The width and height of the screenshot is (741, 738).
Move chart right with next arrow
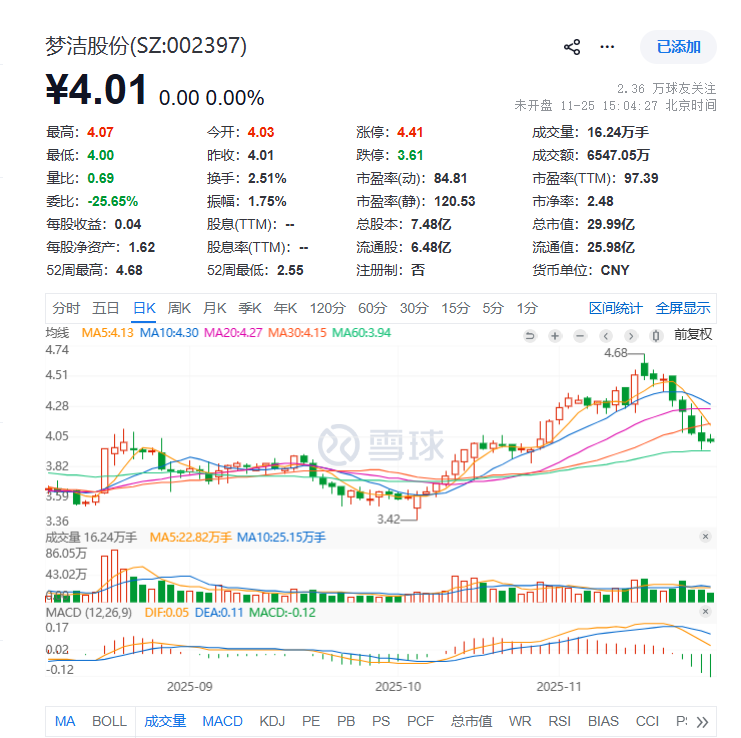click(630, 335)
